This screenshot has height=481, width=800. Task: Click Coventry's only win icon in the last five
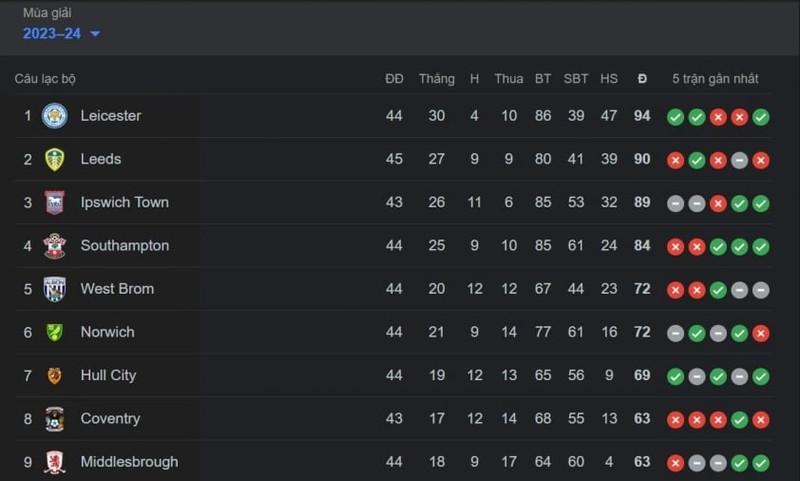(x=739, y=420)
